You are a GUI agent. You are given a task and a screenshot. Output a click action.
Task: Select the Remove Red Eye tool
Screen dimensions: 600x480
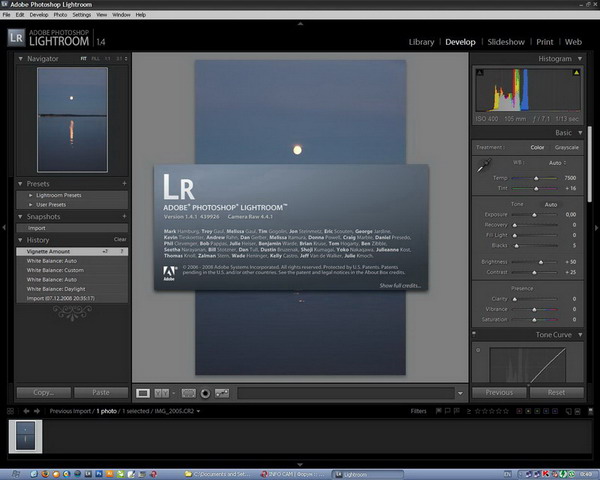point(205,393)
